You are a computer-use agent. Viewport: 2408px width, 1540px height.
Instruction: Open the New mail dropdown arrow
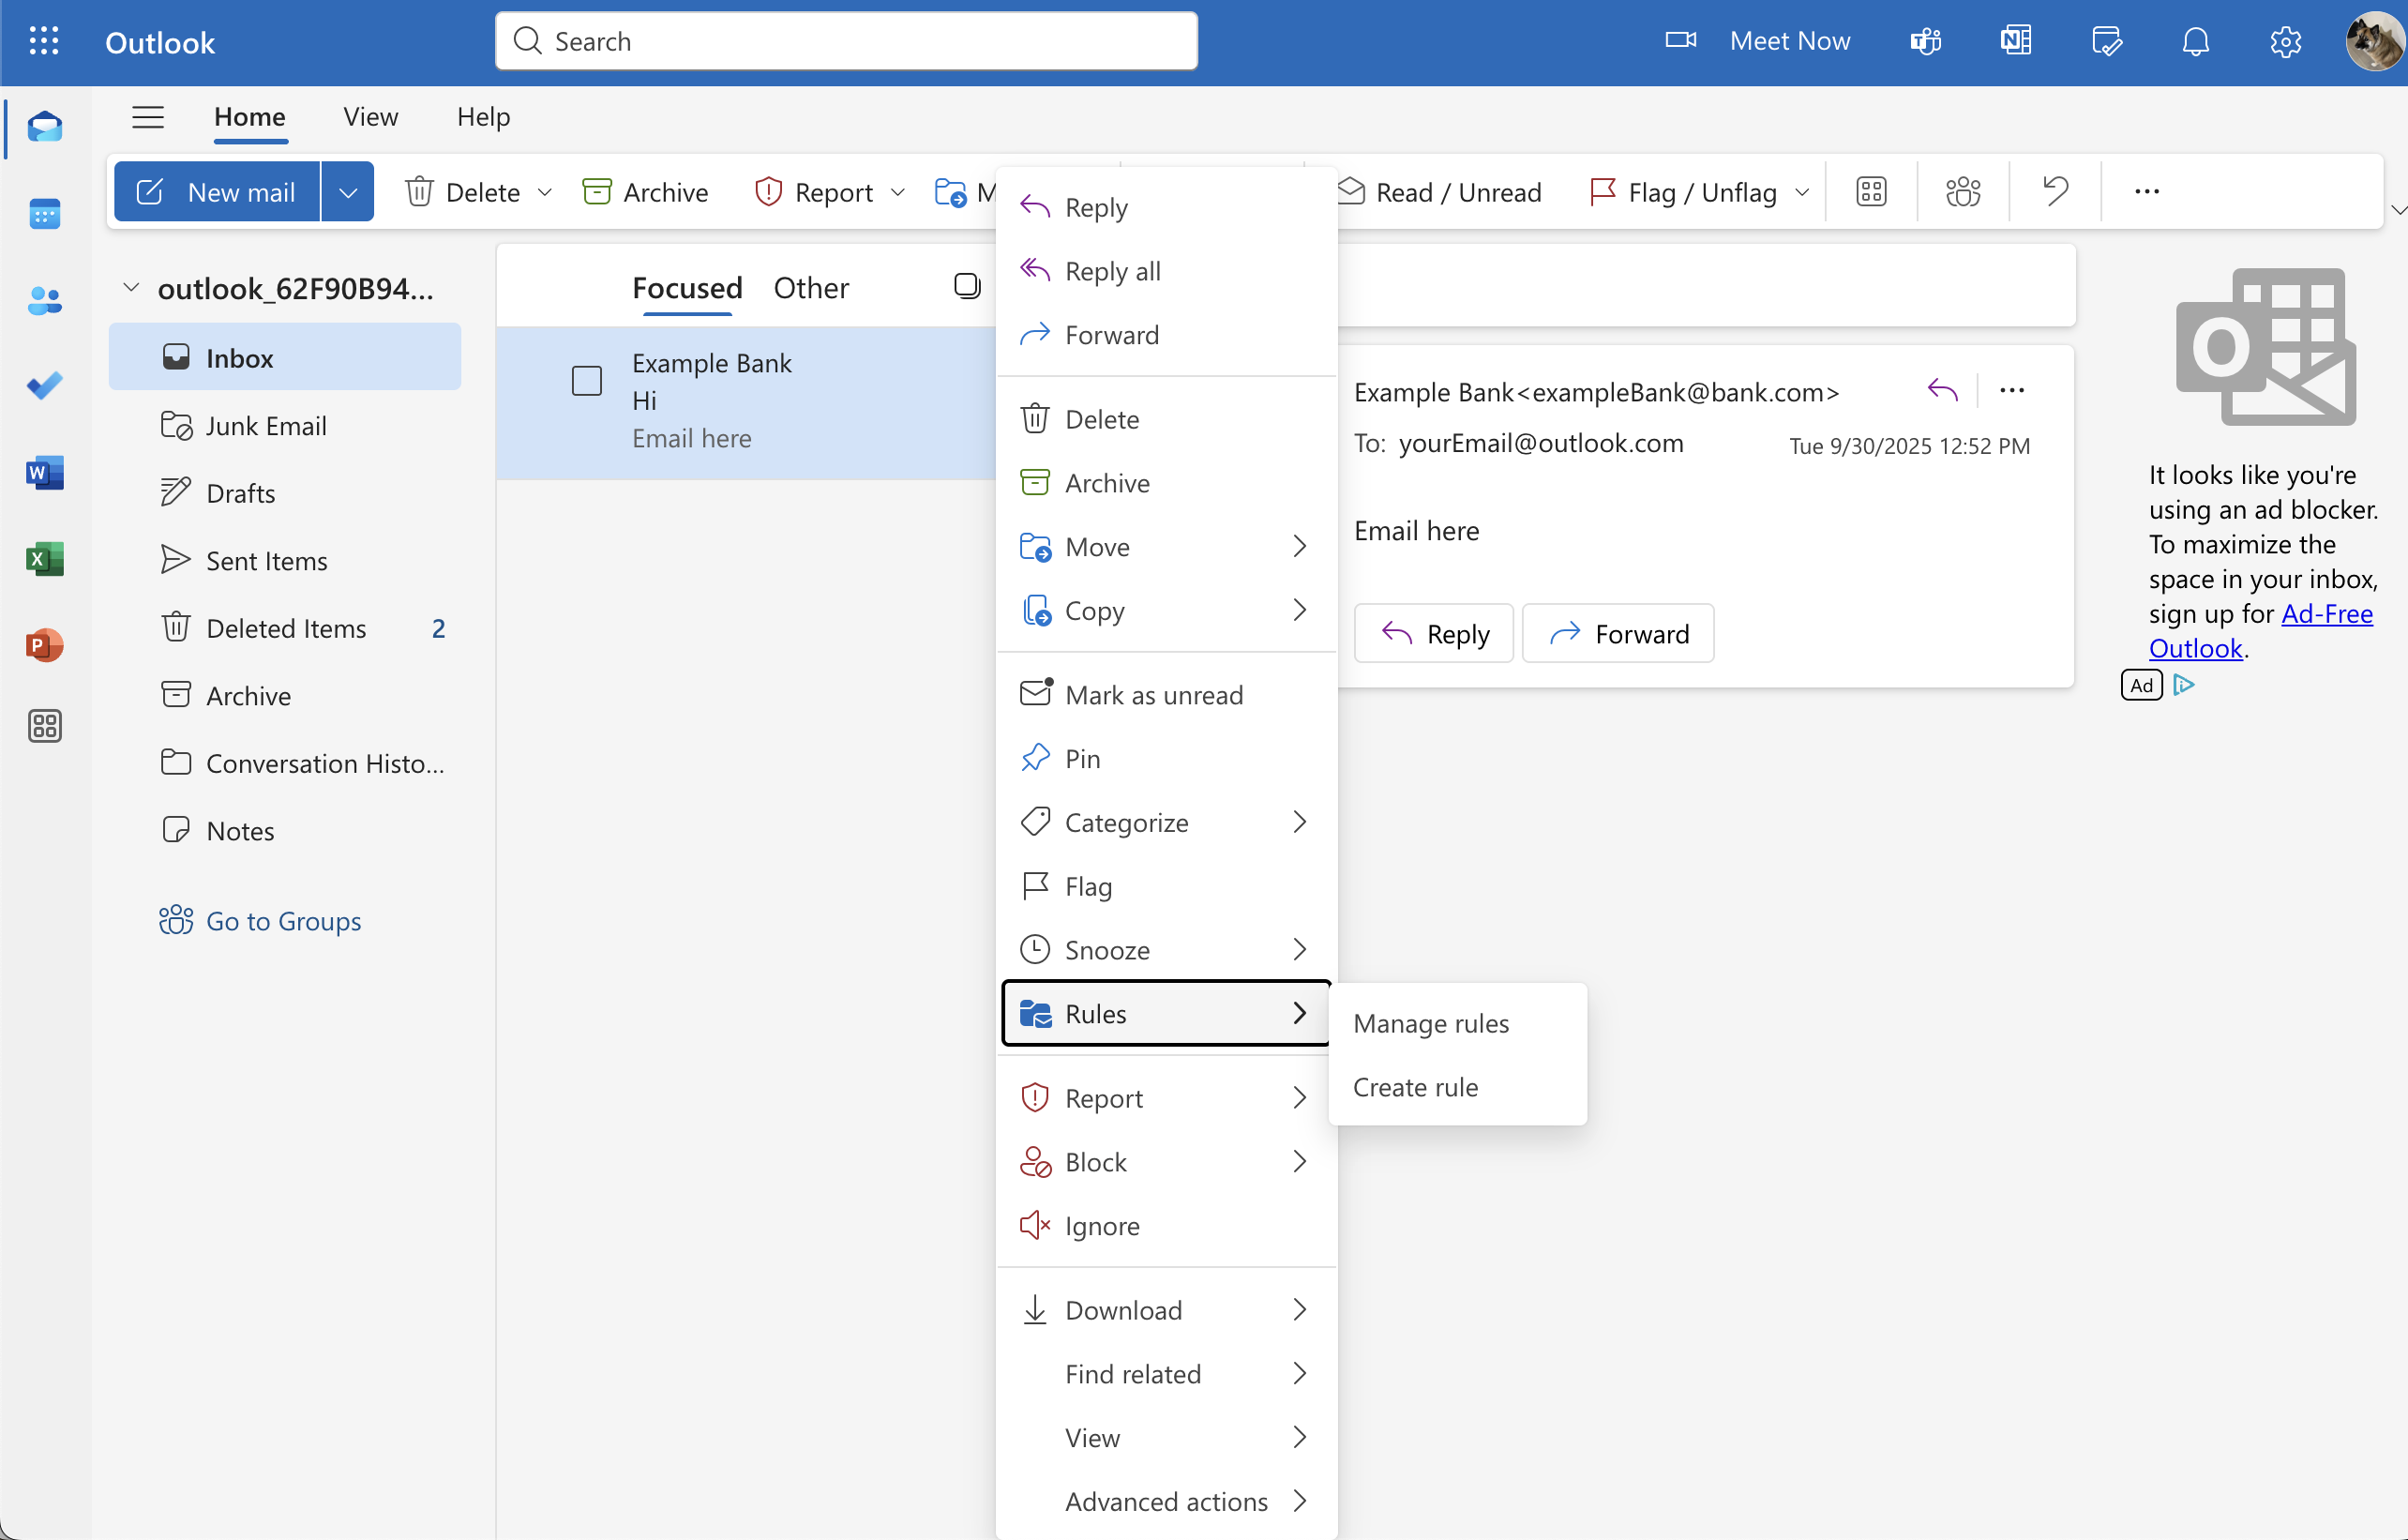point(347,192)
